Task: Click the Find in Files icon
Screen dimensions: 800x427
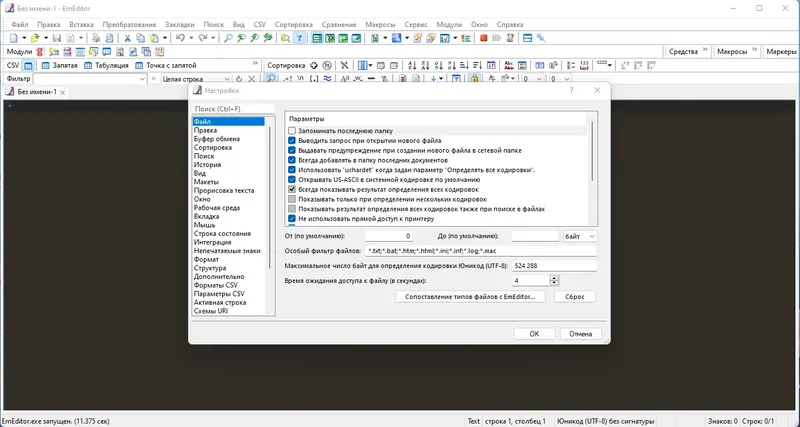Action: (285, 38)
